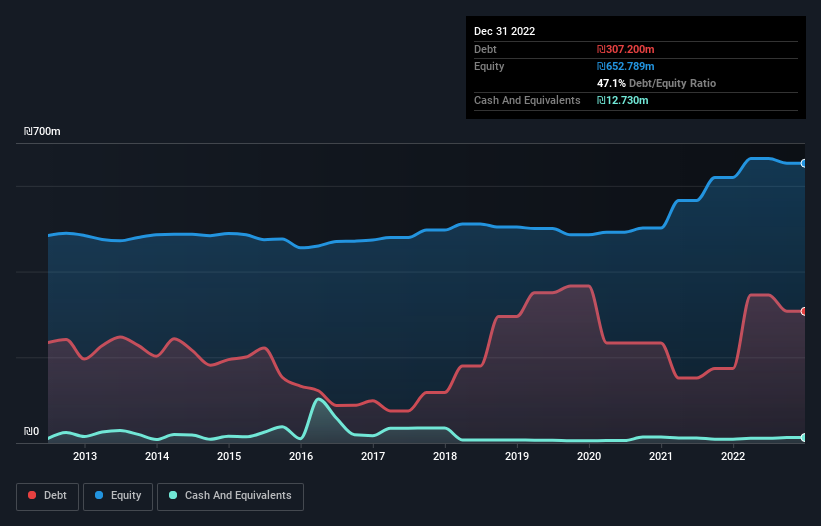Toggle the Equity legend button
The image size is (821, 526).
point(118,496)
